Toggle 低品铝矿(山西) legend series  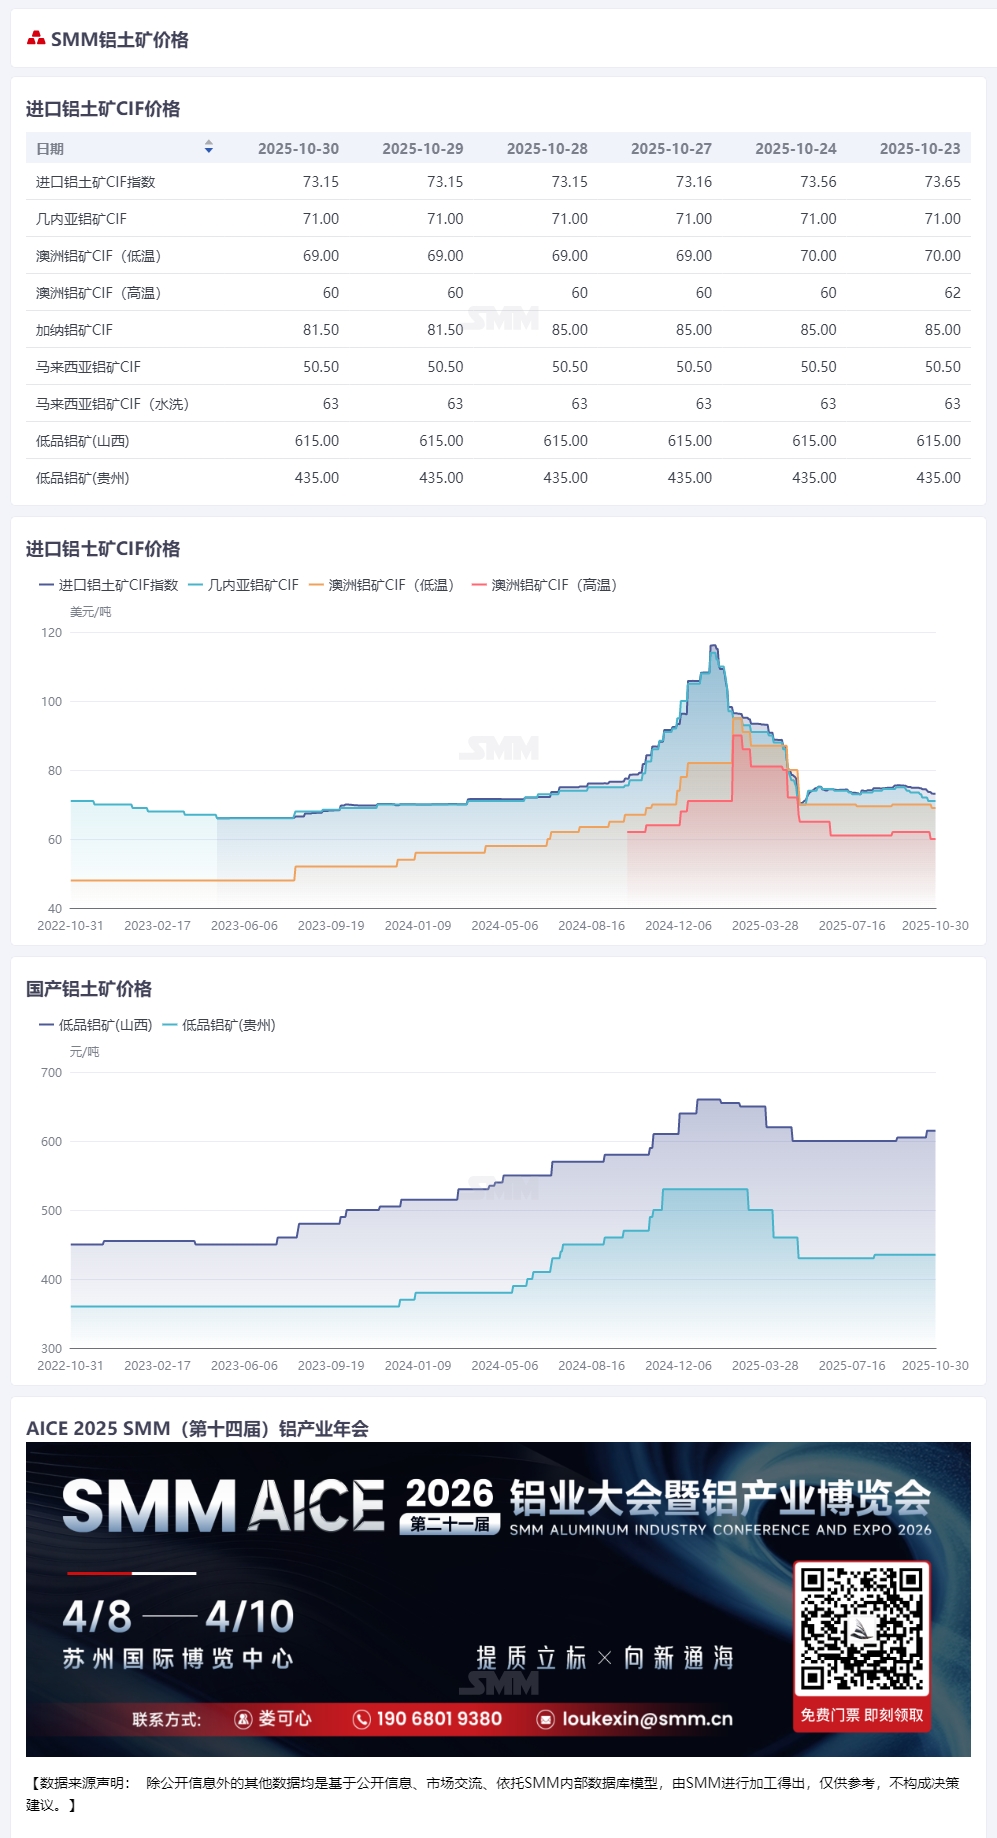95,1025
